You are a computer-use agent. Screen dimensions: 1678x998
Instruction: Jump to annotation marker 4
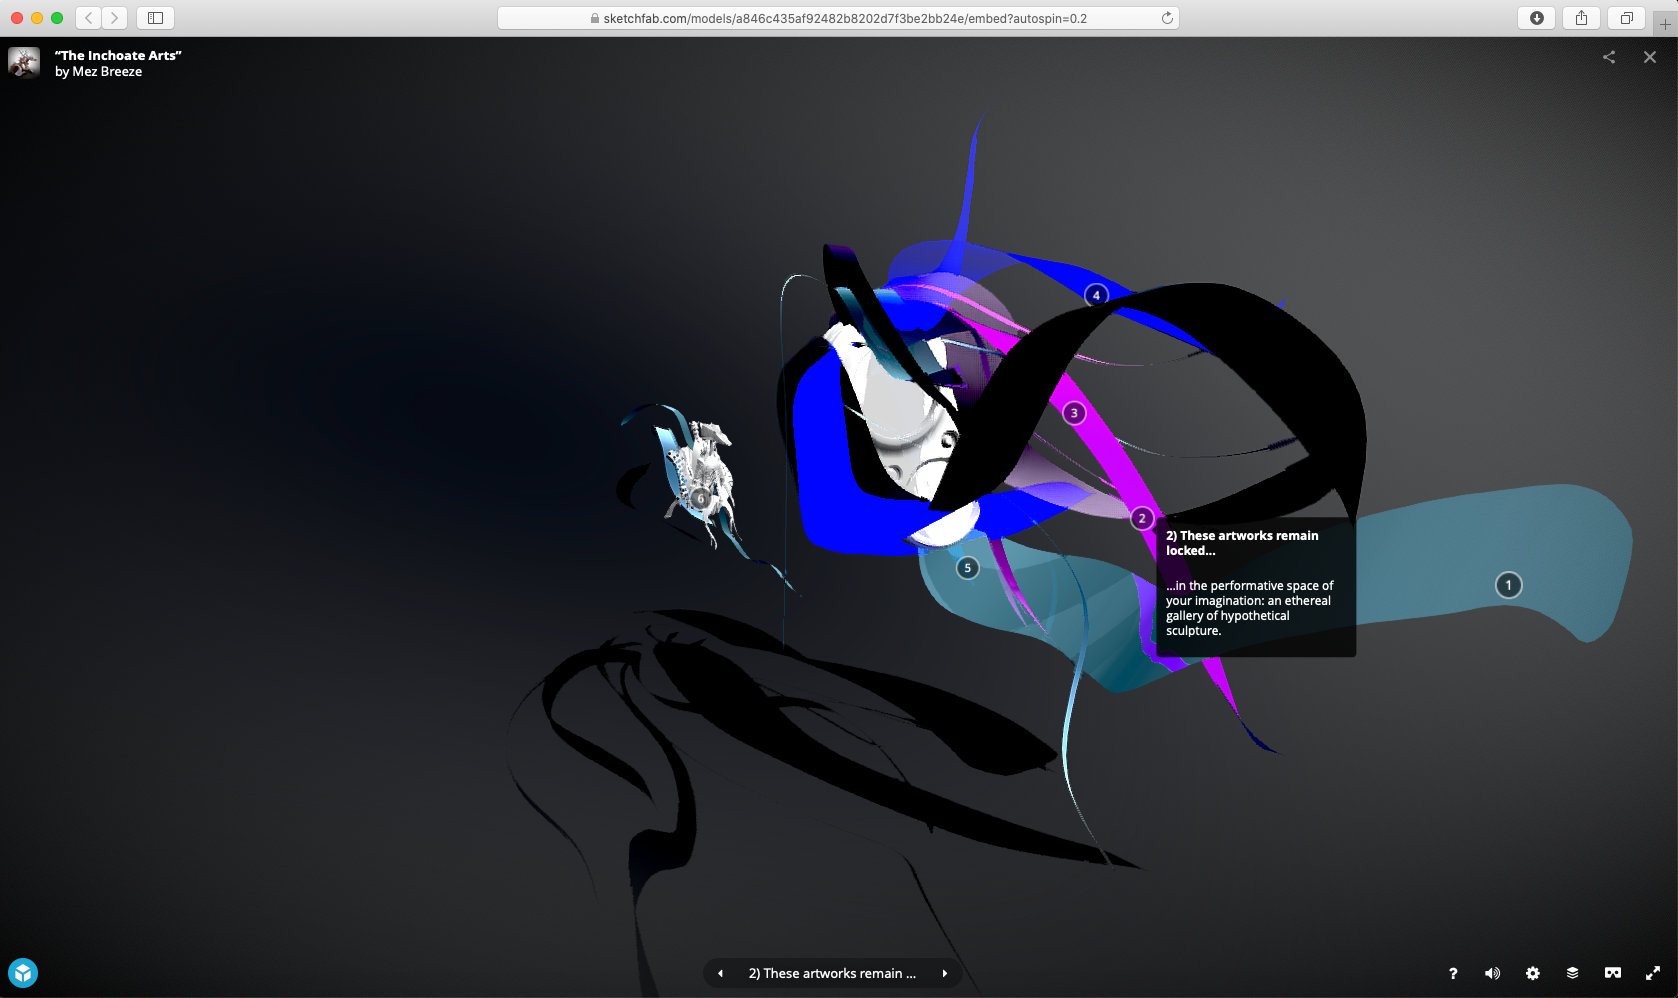pos(1096,295)
